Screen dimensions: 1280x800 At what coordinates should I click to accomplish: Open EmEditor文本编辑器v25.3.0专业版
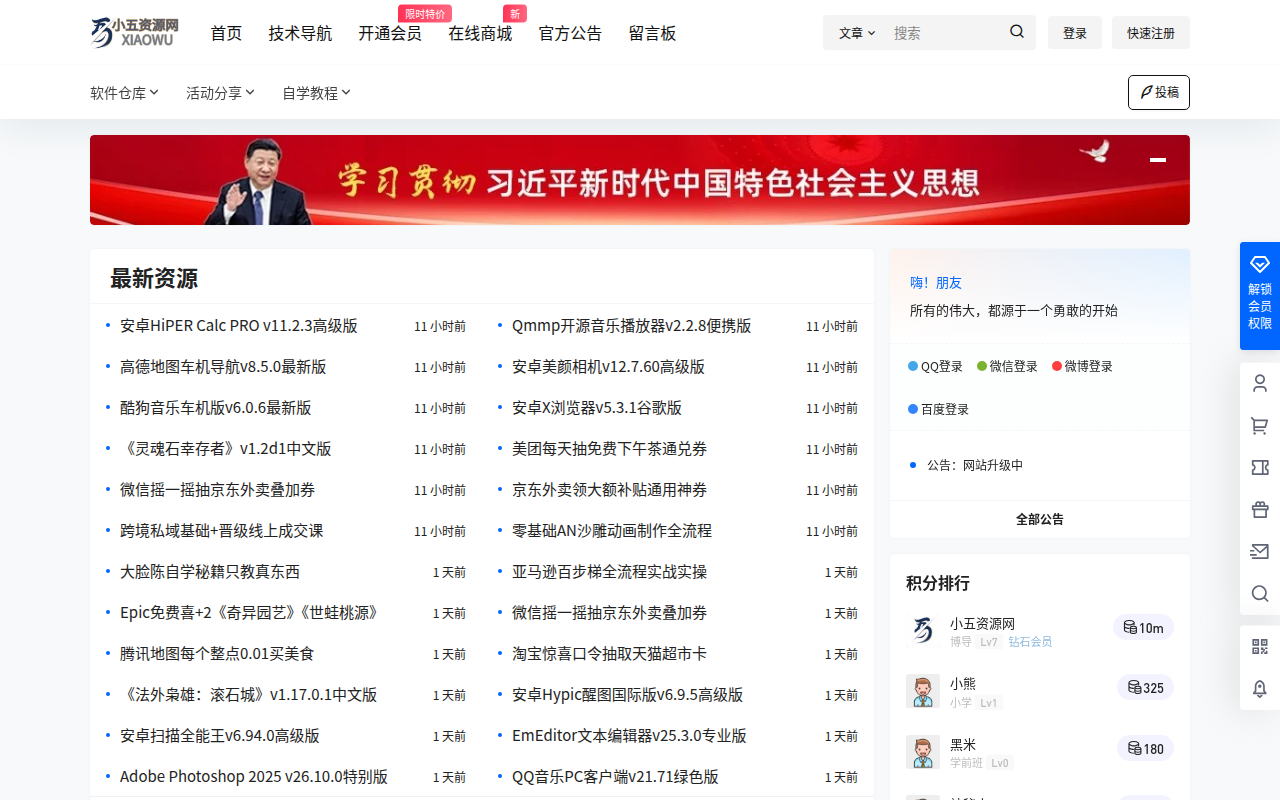pos(629,736)
